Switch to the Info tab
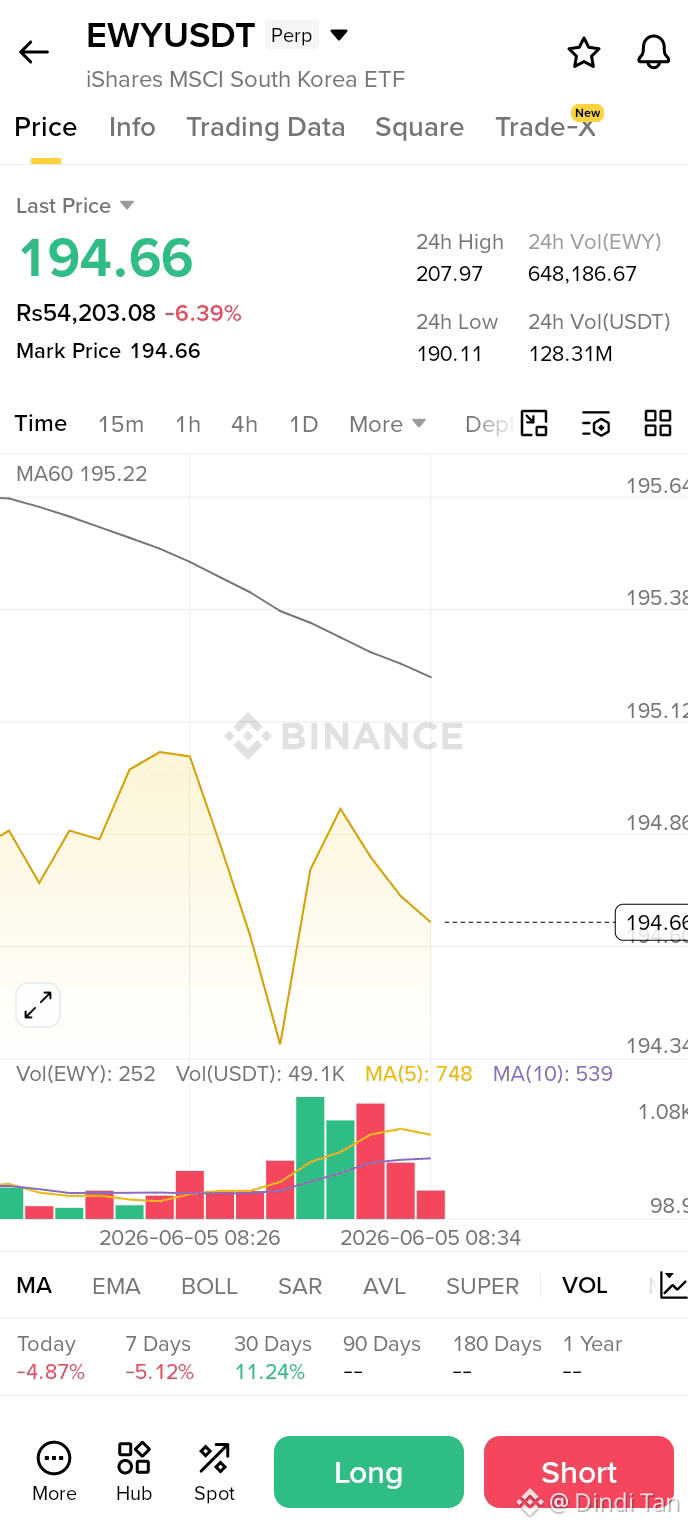The width and height of the screenshot is (688, 1528). [132, 127]
